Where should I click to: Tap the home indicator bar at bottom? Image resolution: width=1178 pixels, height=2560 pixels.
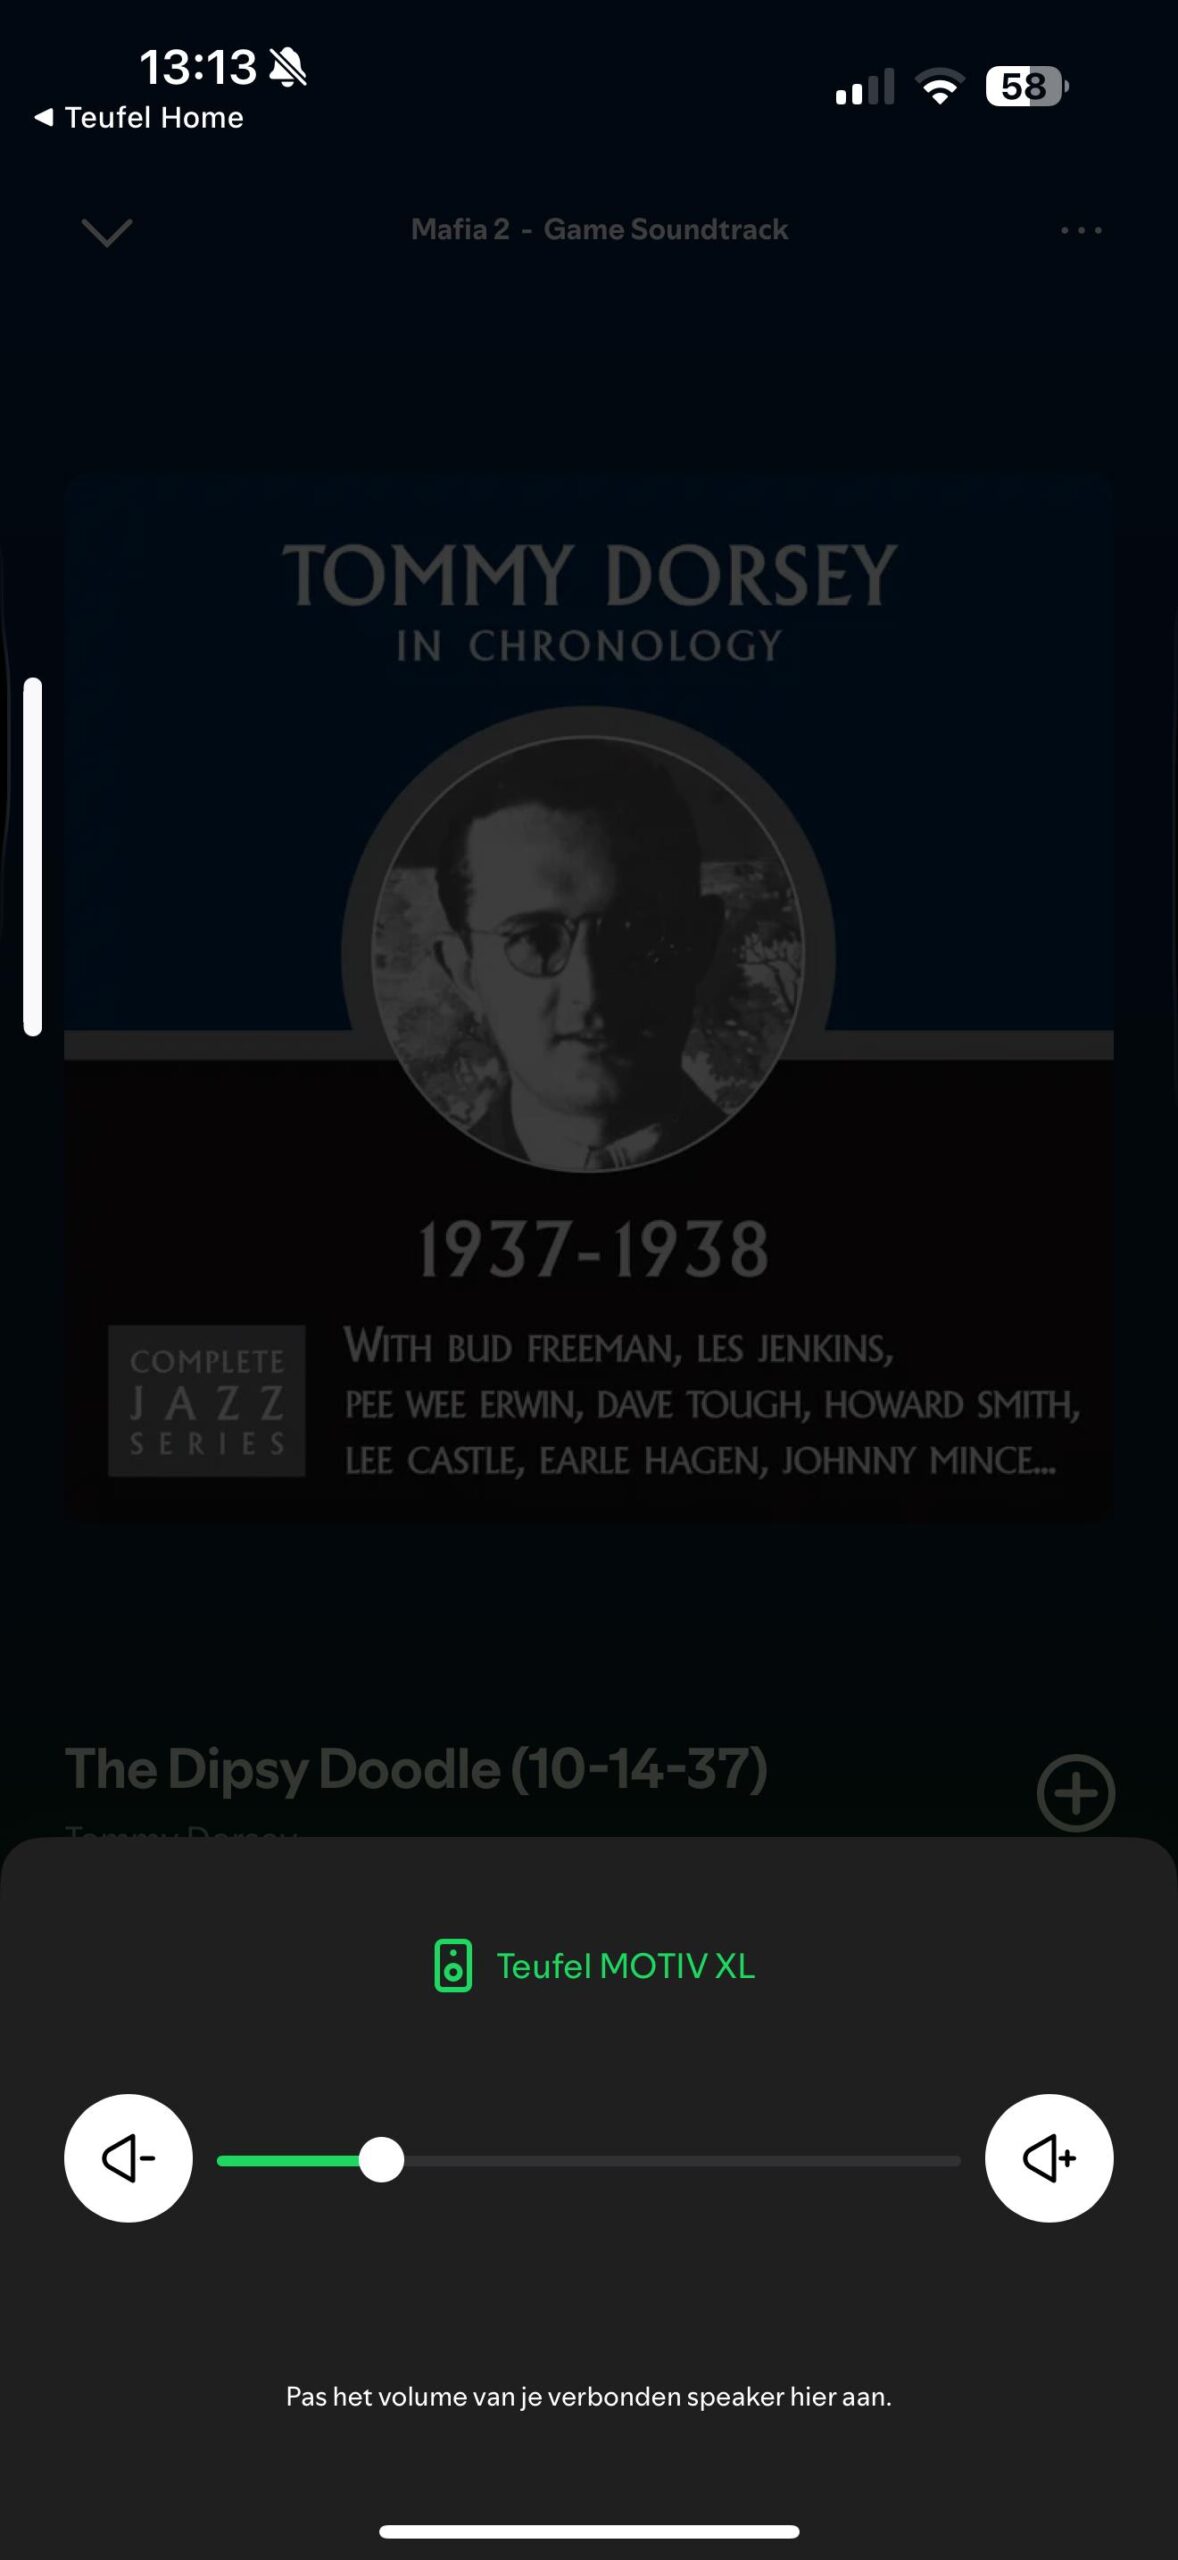point(589,2532)
